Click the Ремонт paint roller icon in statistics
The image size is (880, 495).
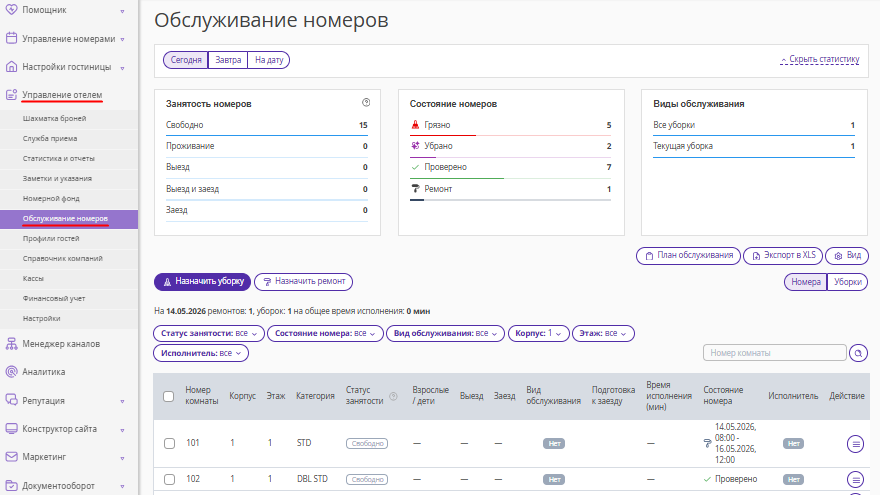tap(415, 189)
